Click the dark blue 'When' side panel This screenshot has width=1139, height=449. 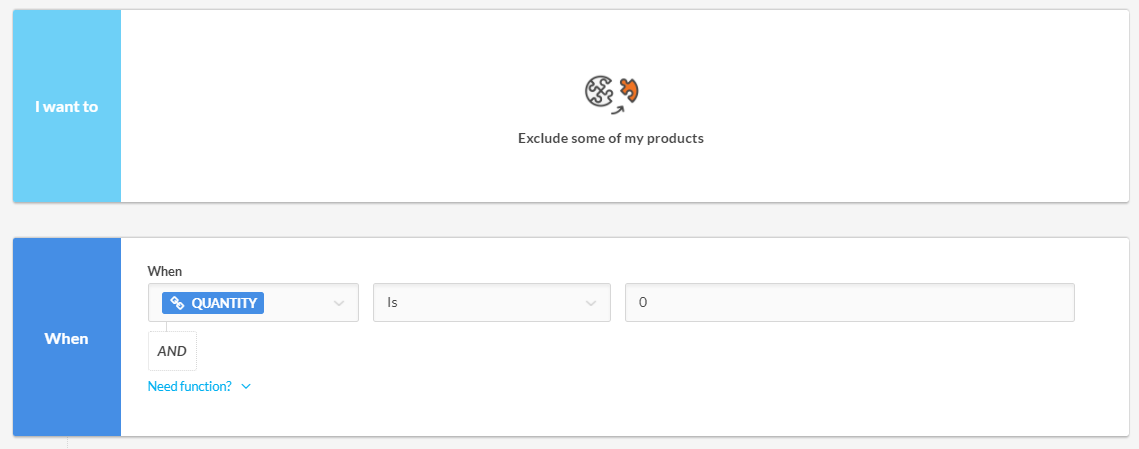pyautogui.click(x=67, y=337)
